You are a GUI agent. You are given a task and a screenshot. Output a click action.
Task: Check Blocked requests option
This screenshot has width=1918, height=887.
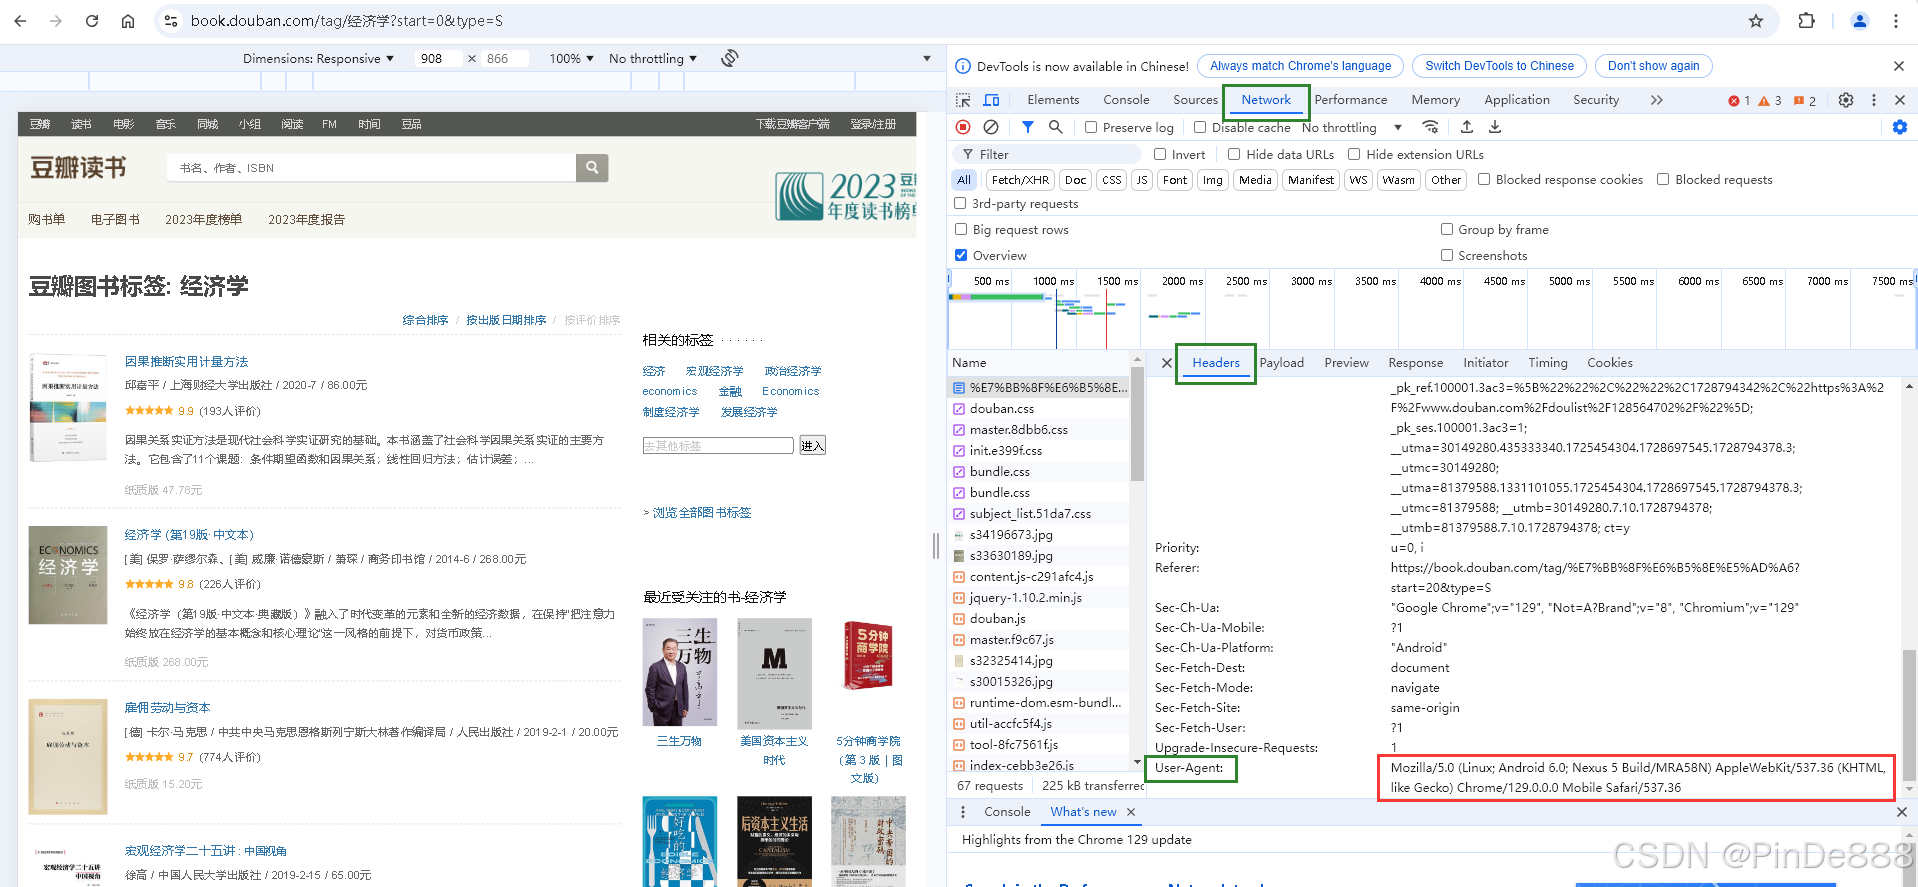click(x=1663, y=179)
